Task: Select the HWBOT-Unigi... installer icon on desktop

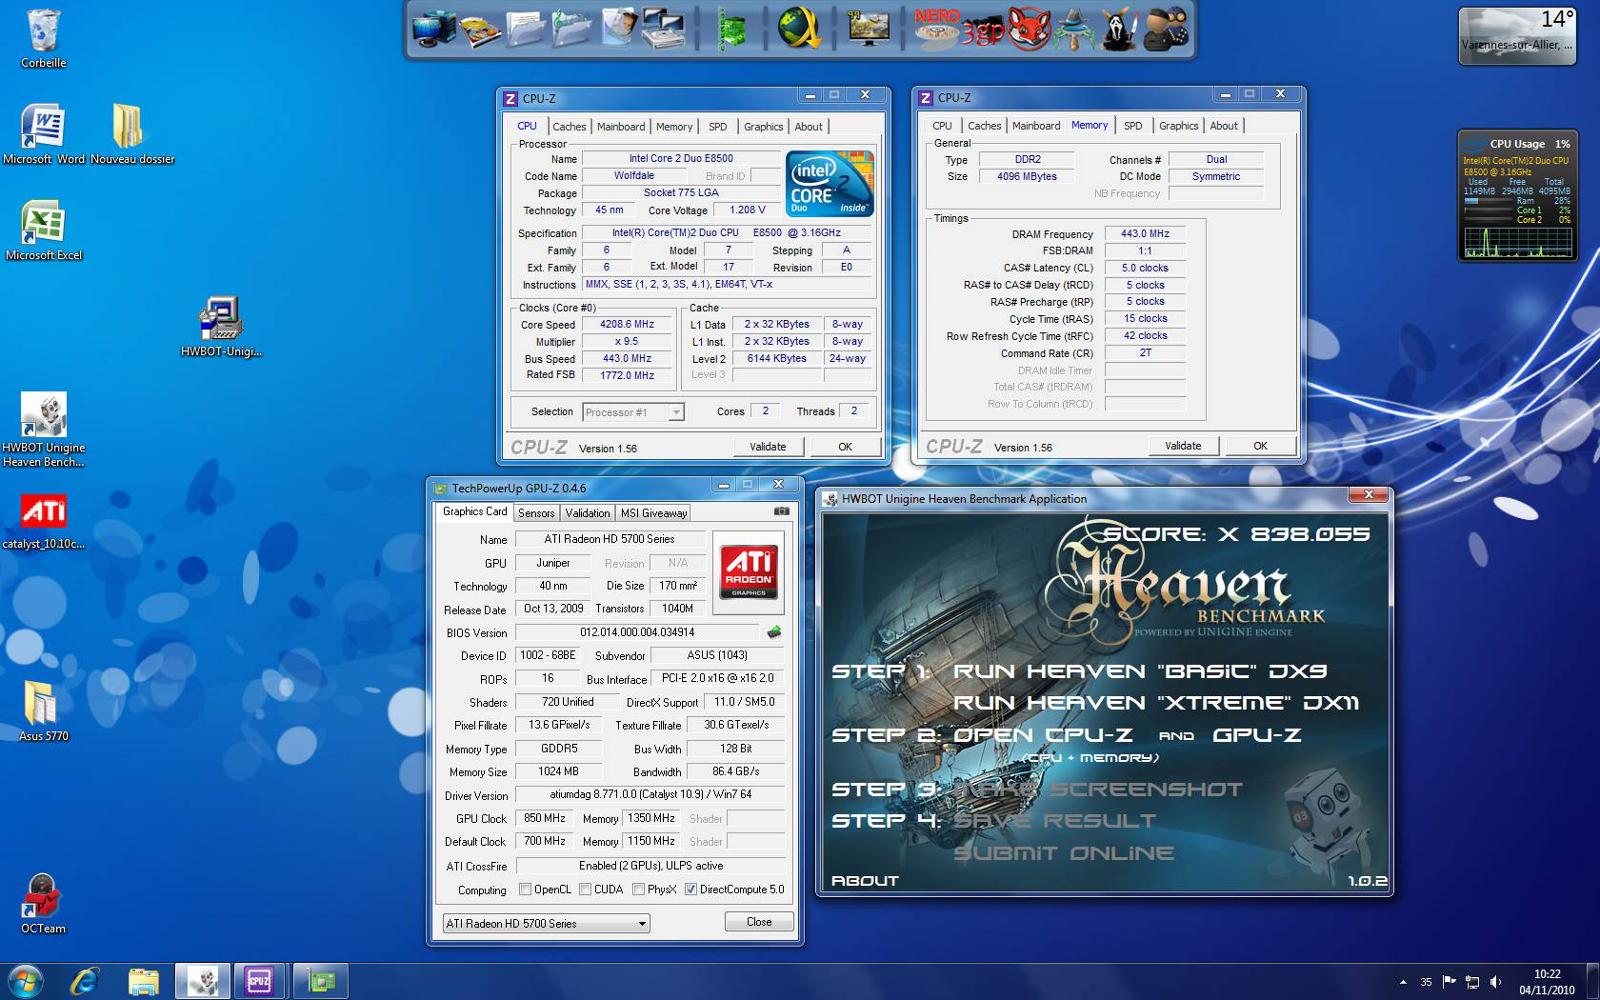Action: tap(221, 327)
